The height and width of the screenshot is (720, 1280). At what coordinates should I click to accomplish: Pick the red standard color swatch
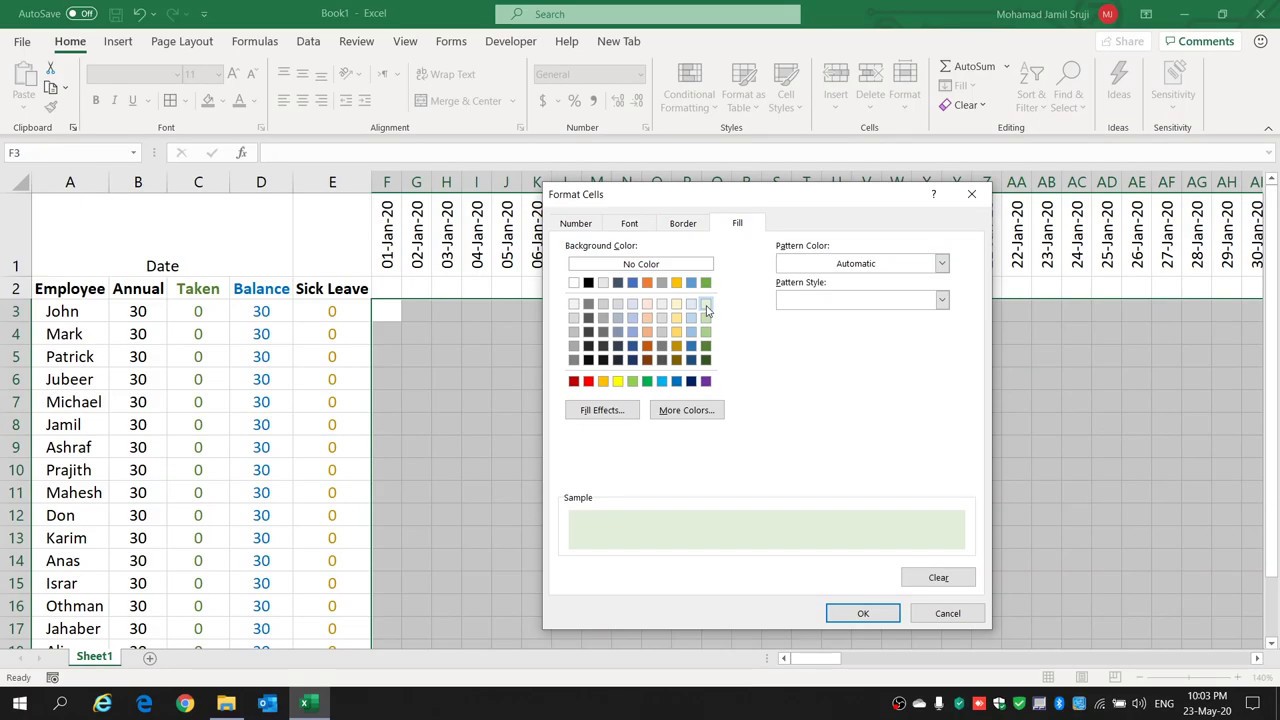(588, 381)
